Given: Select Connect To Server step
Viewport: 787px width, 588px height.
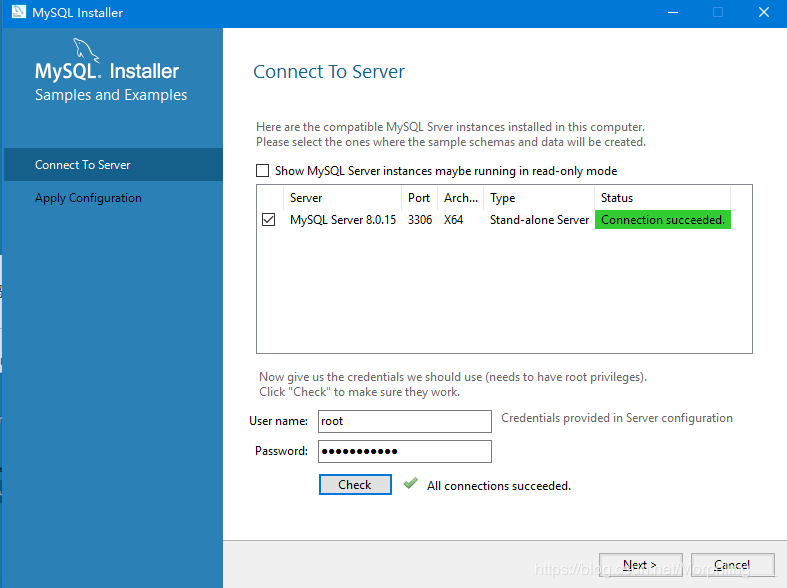Looking at the screenshot, I should [x=113, y=165].
